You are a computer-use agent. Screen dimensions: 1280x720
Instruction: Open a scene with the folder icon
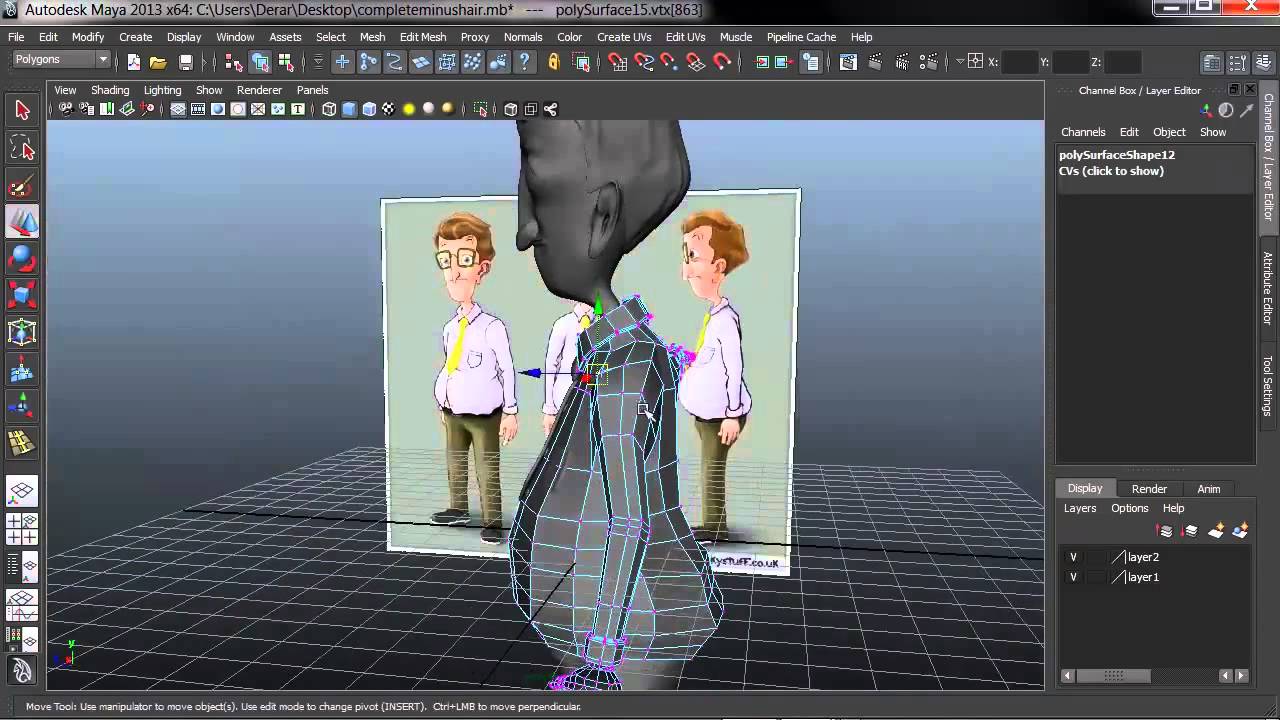click(x=158, y=62)
